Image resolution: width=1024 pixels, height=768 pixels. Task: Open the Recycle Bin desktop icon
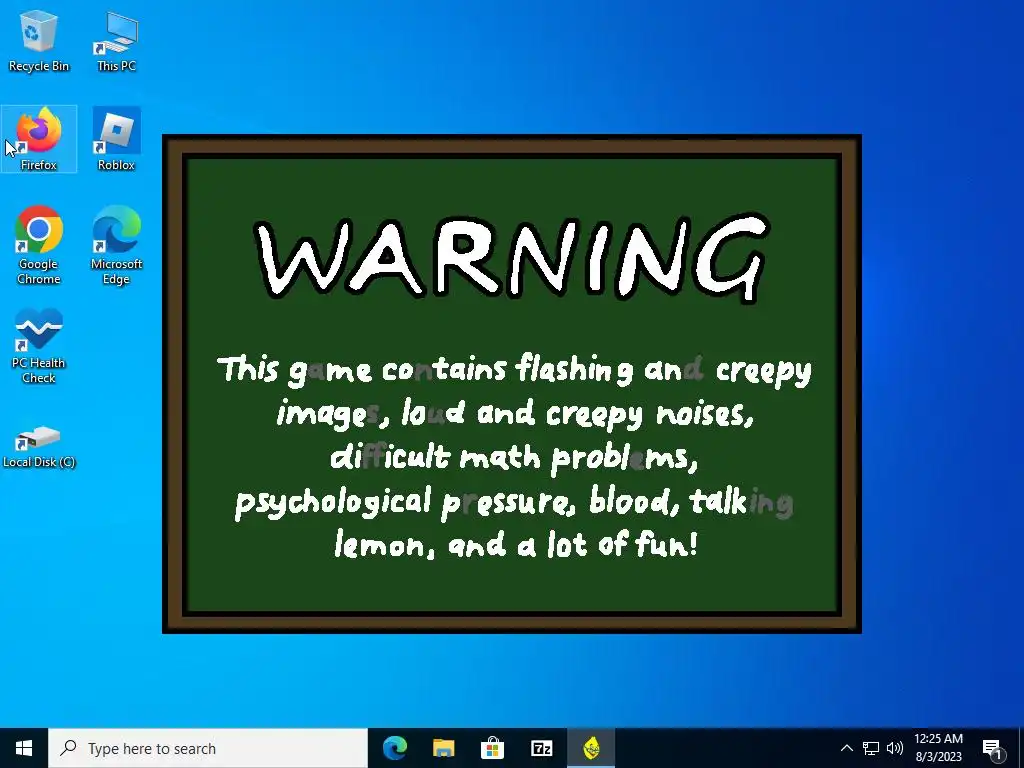[39, 40]
